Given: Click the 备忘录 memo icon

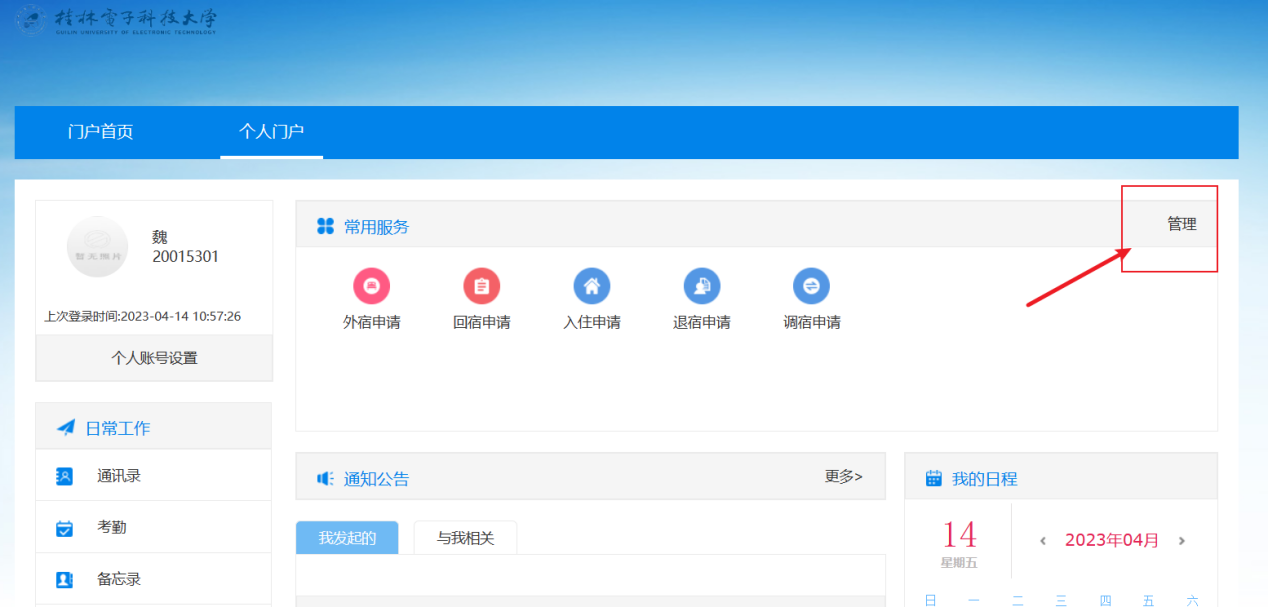Looking at the screenshot, I should coord(65,579).
